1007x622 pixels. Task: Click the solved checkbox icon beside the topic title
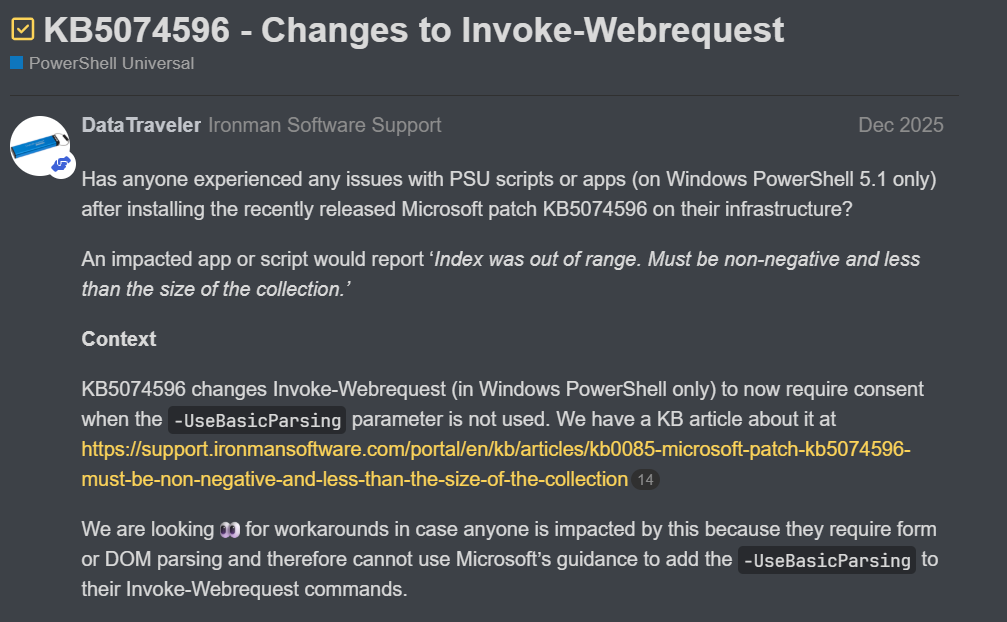(x=22, y=30)
